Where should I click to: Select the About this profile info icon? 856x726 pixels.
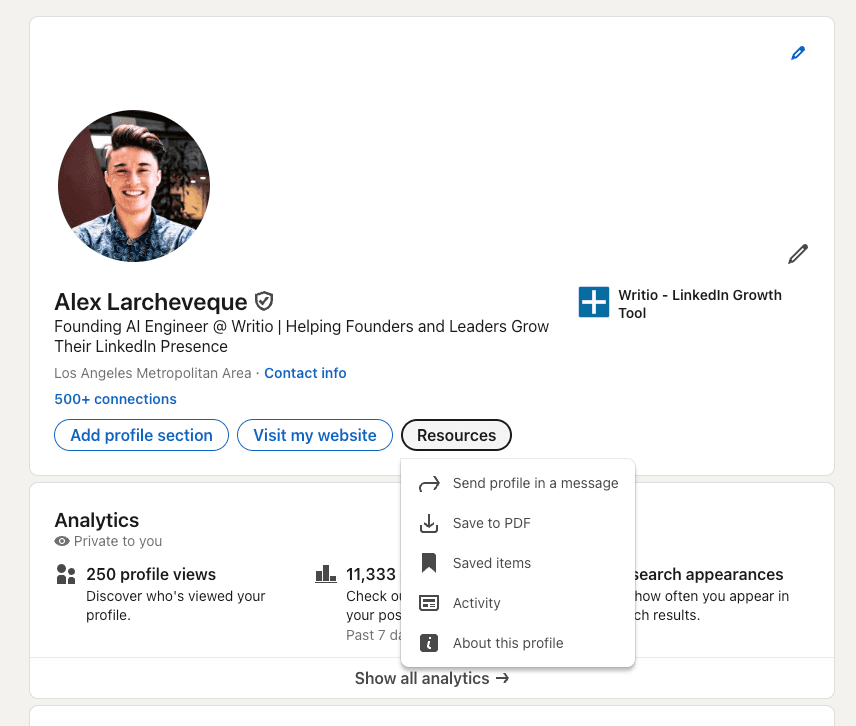pos(430,643)
